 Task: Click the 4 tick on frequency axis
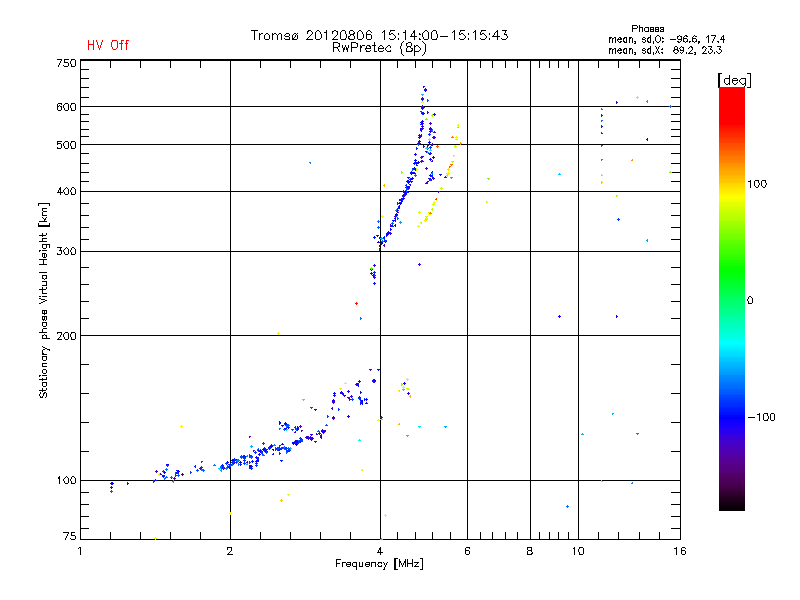(380, 551)
